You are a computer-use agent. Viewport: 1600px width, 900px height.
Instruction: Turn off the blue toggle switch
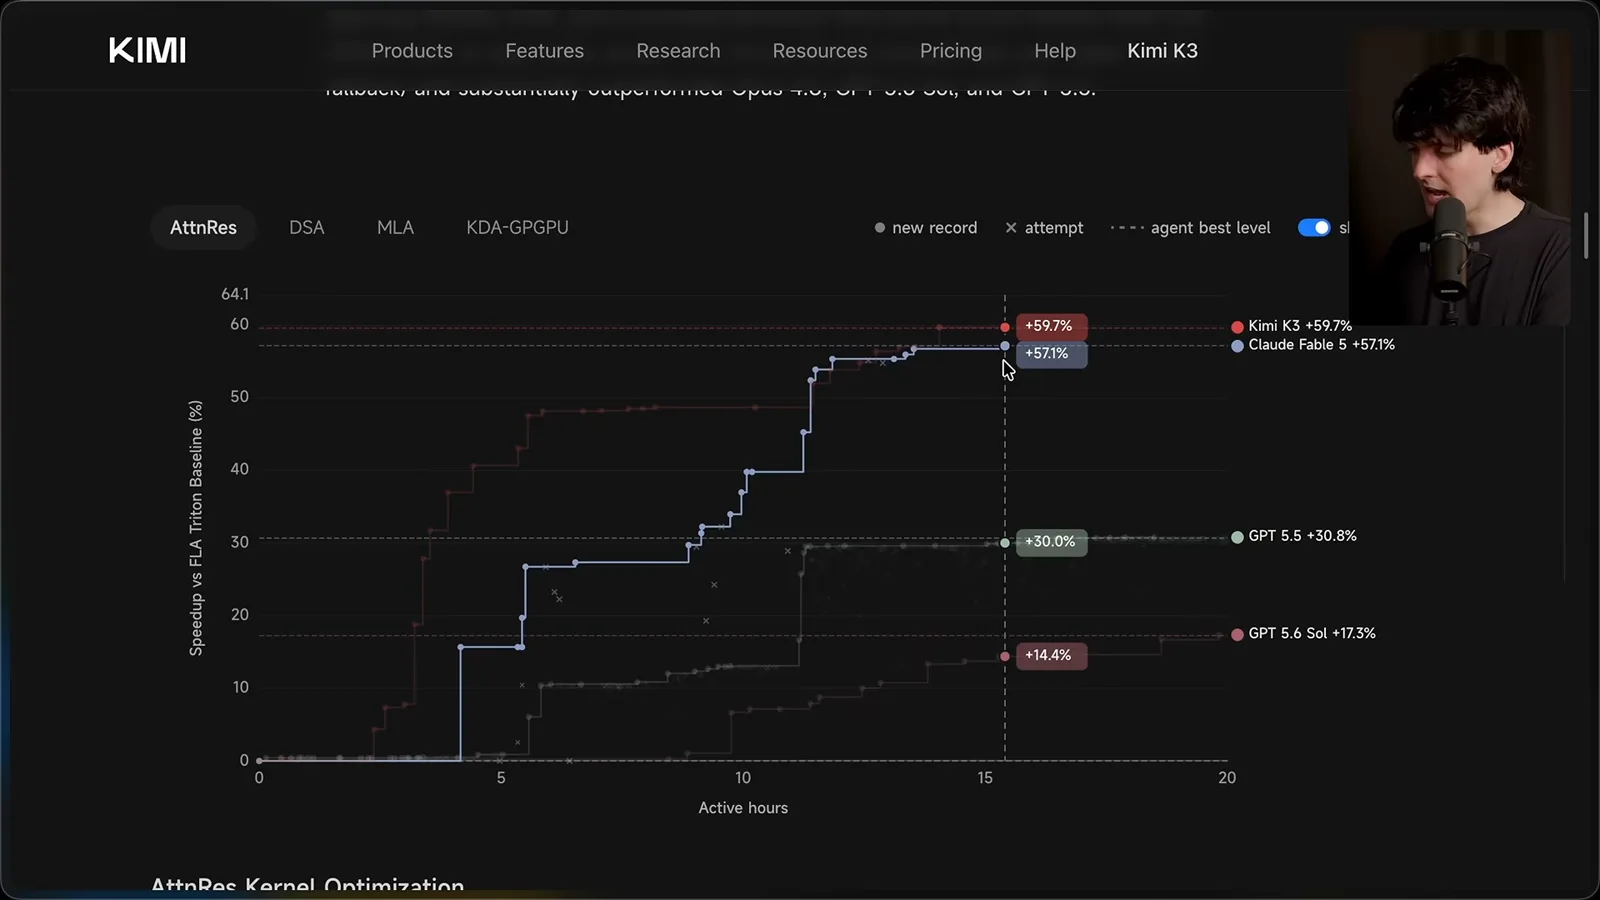(x=1314, y=228)
